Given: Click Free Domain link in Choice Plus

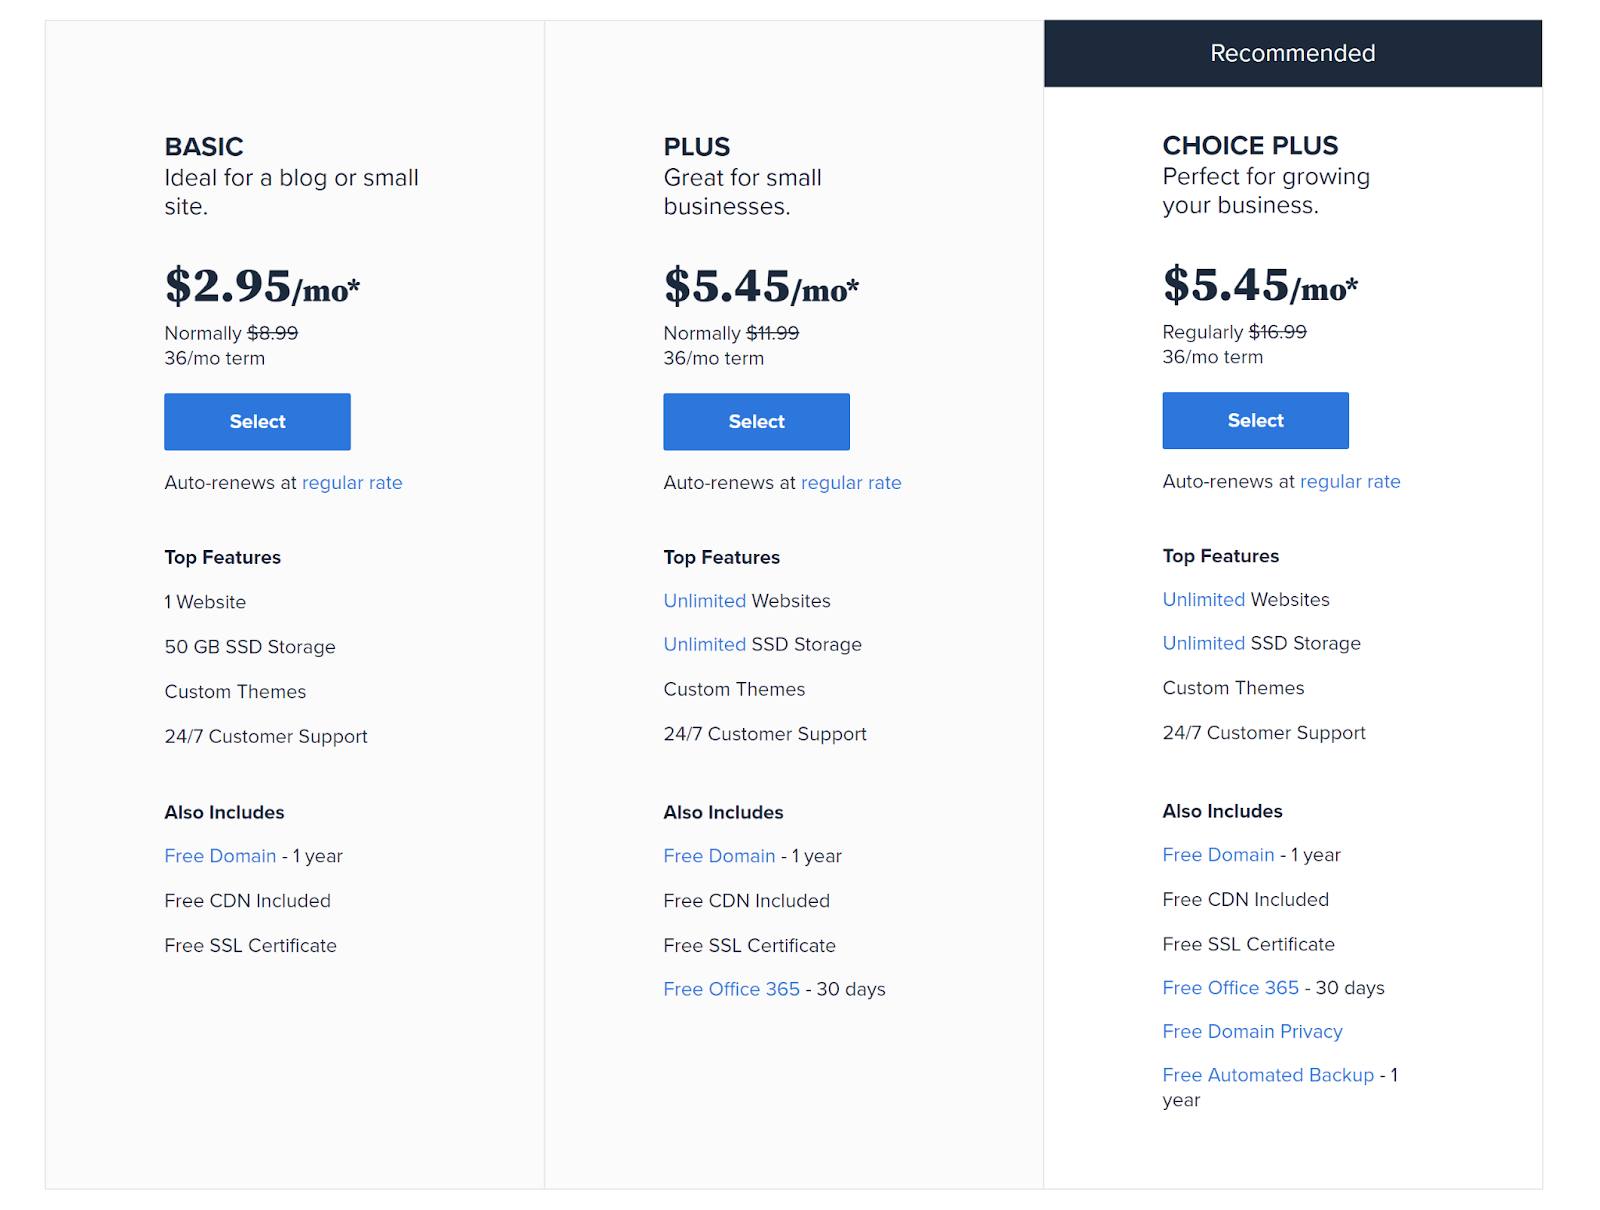Looking at the screenshot, I should pos(1218,855).
